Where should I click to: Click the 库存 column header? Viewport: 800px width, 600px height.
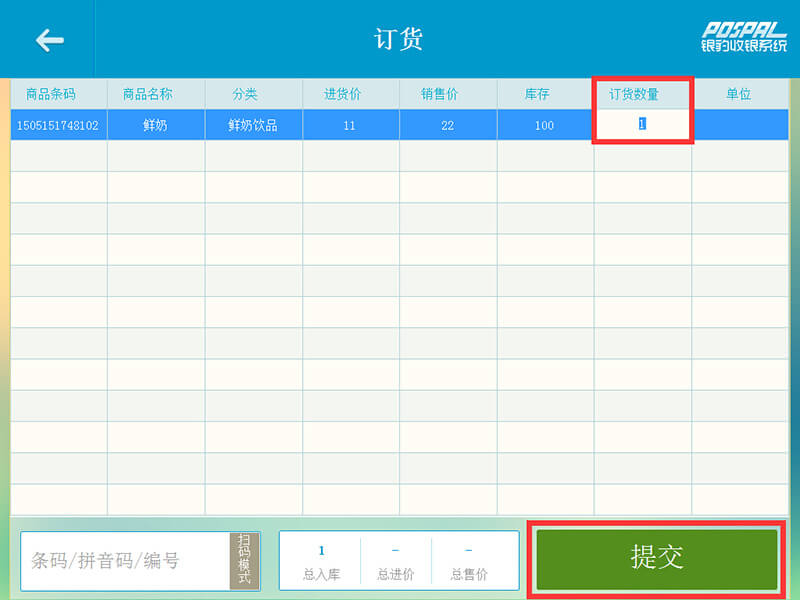[544, 94]
